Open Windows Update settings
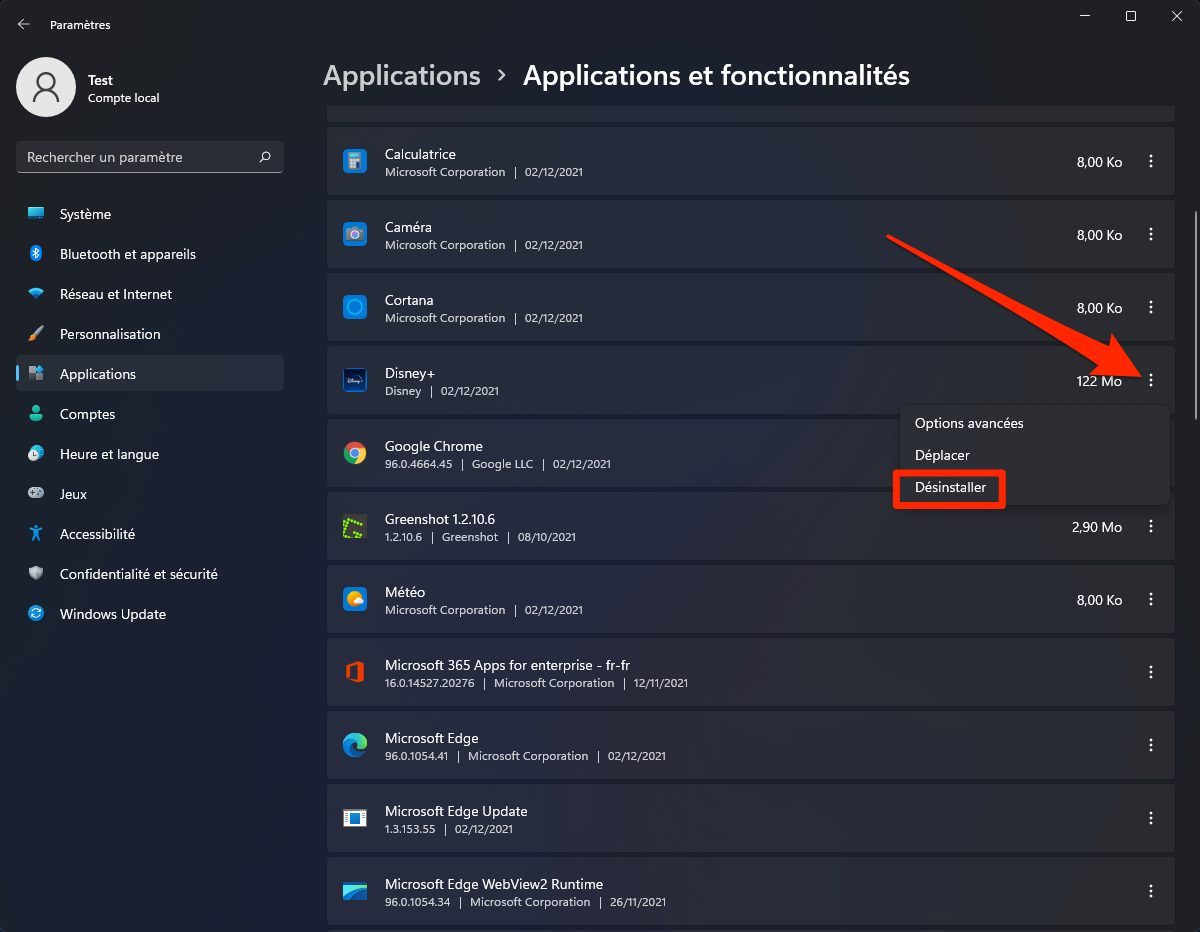This screenshot has height=932, width=1200. [x=150, y=614]
